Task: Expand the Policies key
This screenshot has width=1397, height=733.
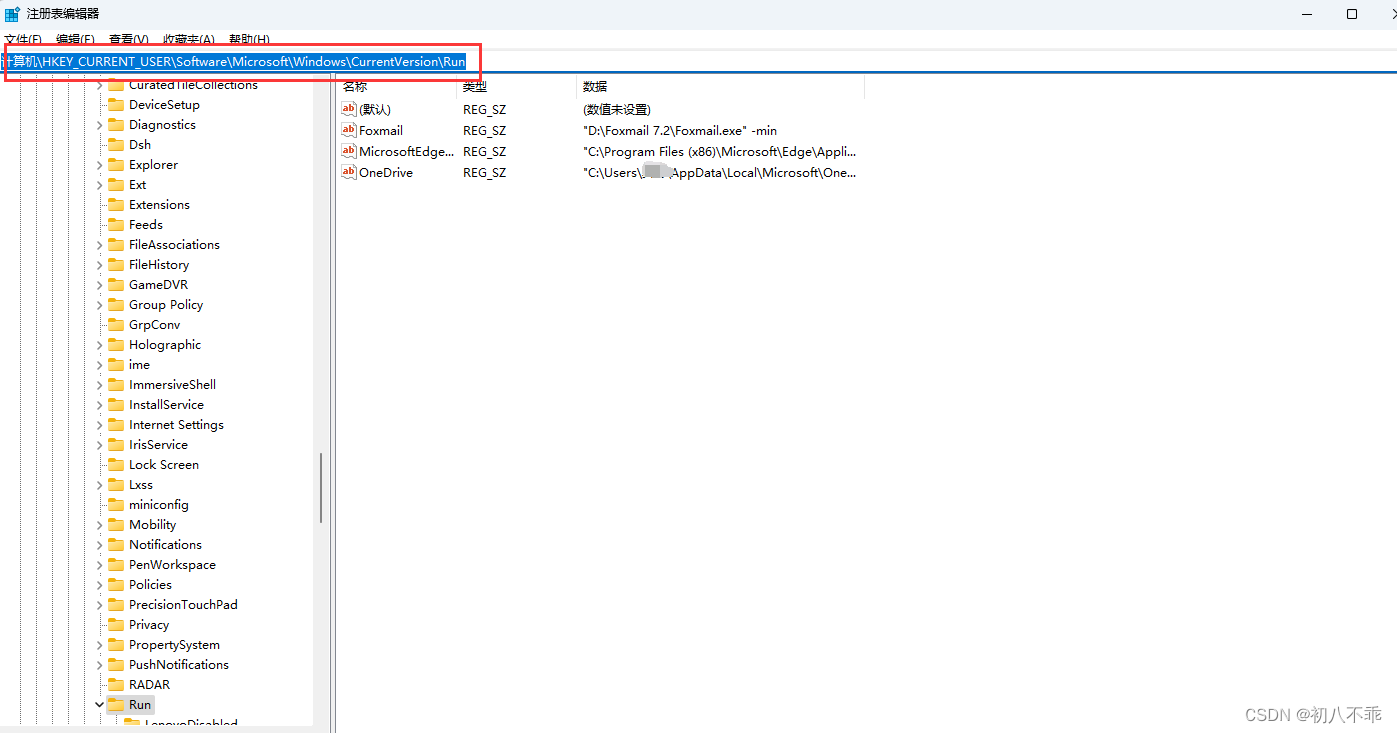Action: click(99, 585)
